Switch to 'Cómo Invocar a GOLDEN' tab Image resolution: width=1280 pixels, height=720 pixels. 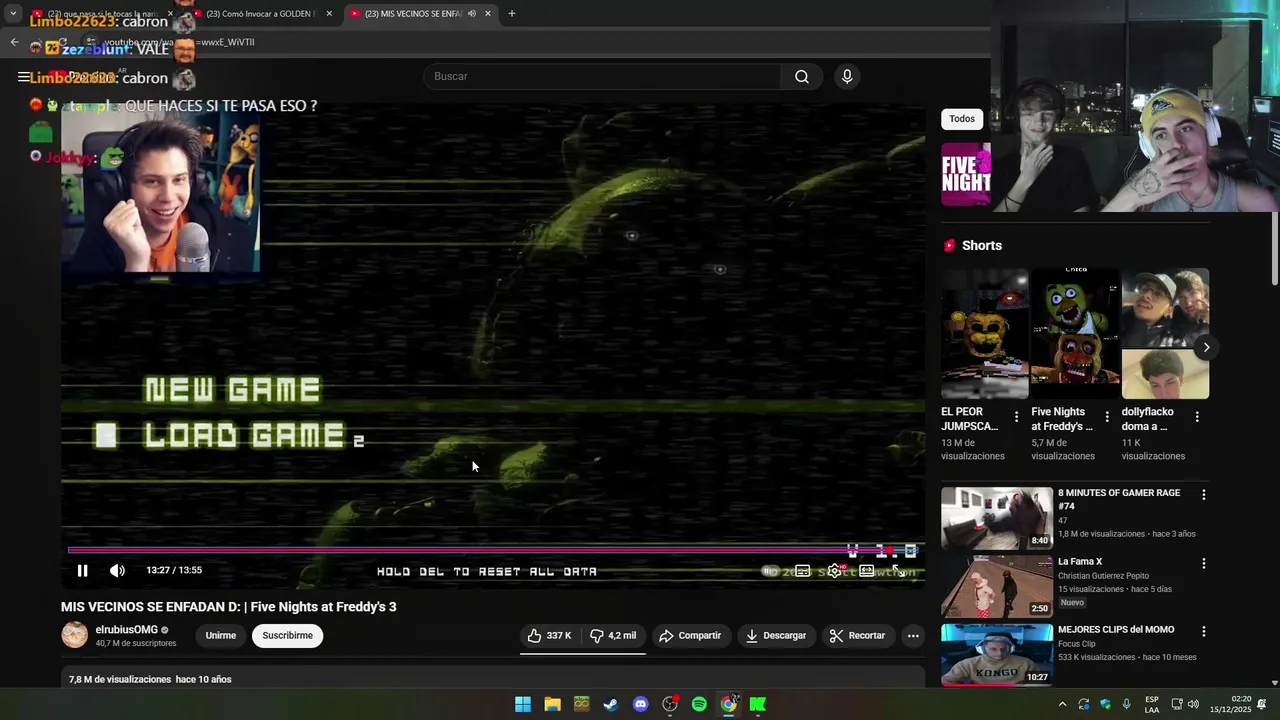click(x=262, y=14)
